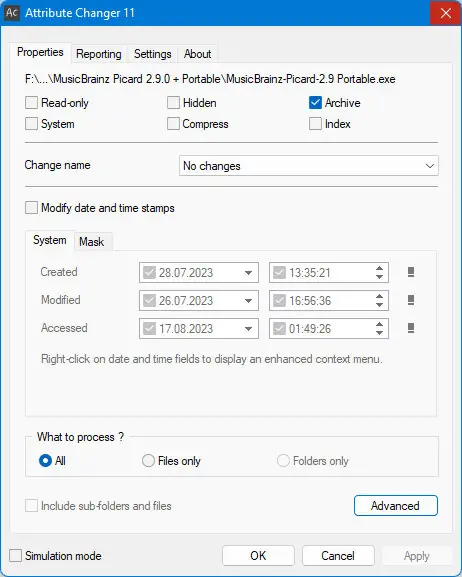
Task: Click the Advanced button
Action: 396,506
